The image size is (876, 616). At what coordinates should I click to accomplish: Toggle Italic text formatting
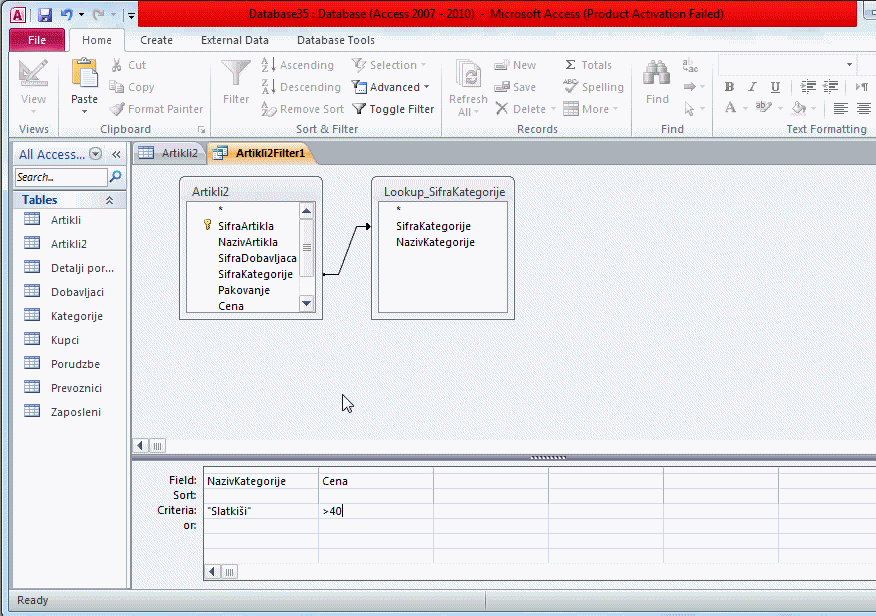point(750,87)
